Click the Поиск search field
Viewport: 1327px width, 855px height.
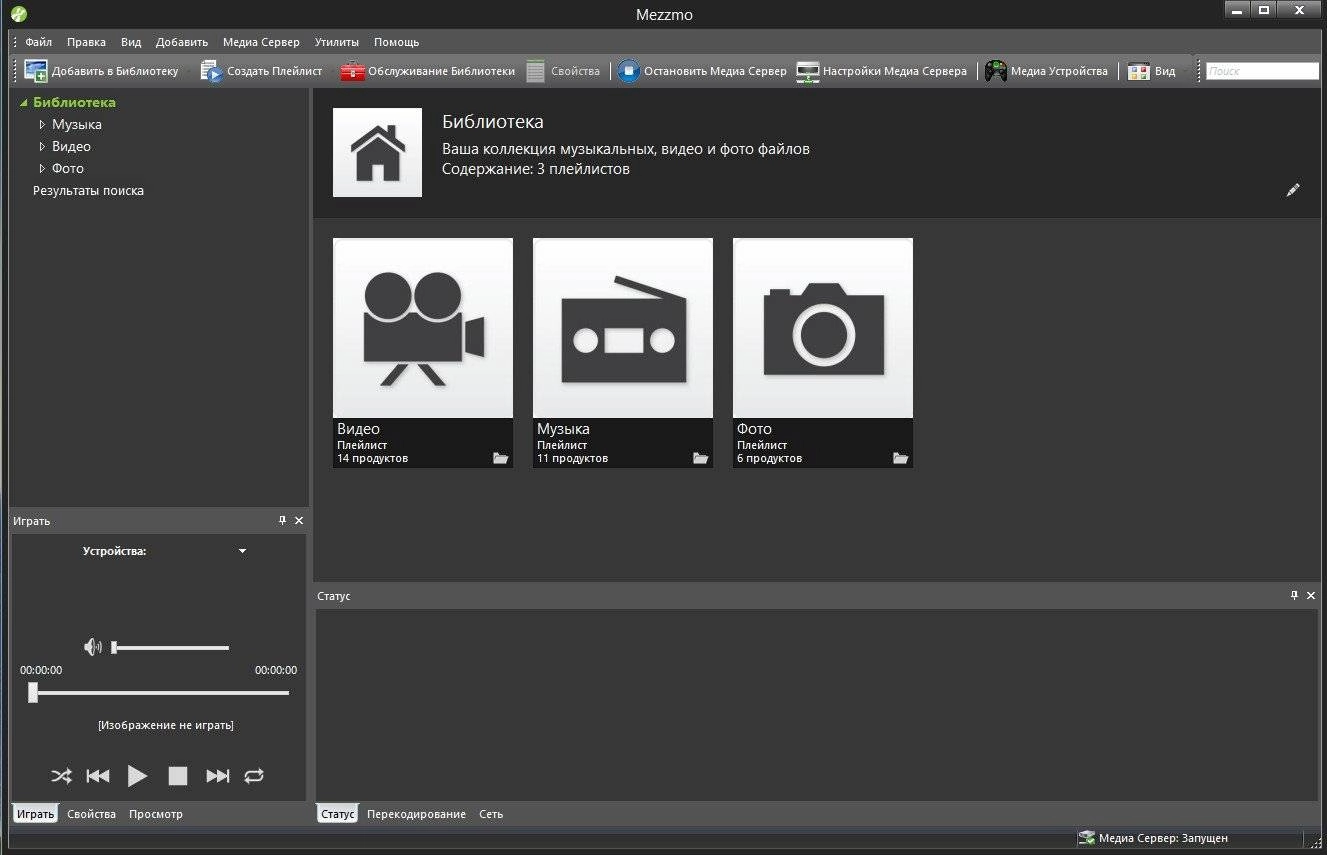(x=1262, y=71)
